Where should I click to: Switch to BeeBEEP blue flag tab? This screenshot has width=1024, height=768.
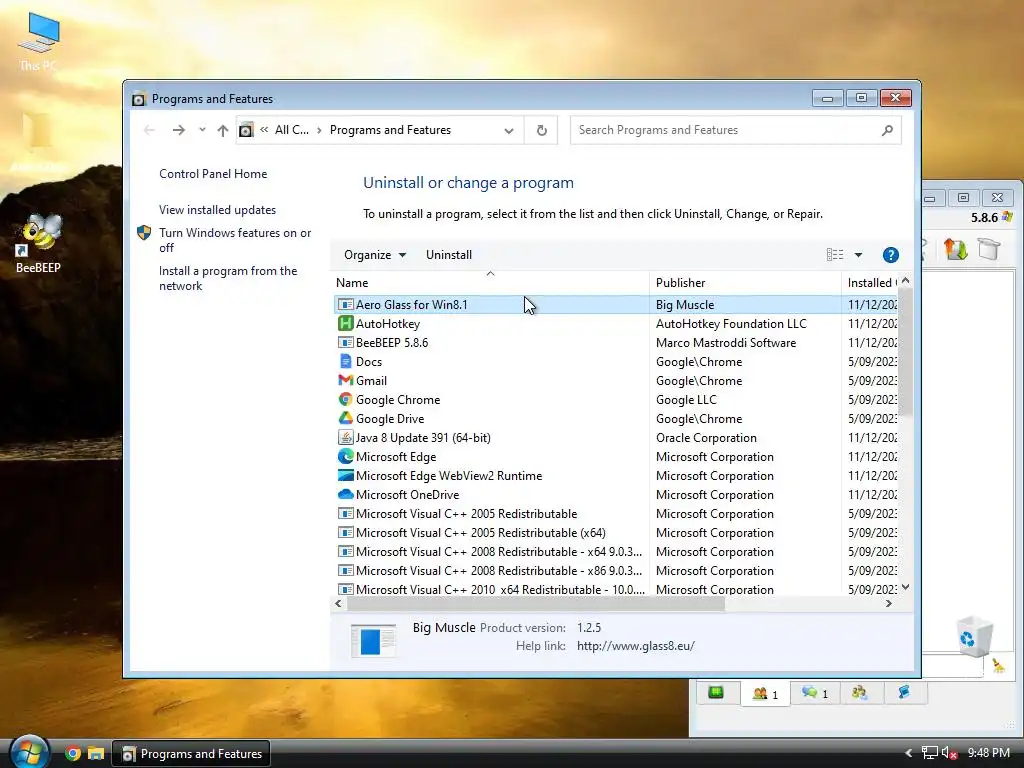[x=904, y=692]
